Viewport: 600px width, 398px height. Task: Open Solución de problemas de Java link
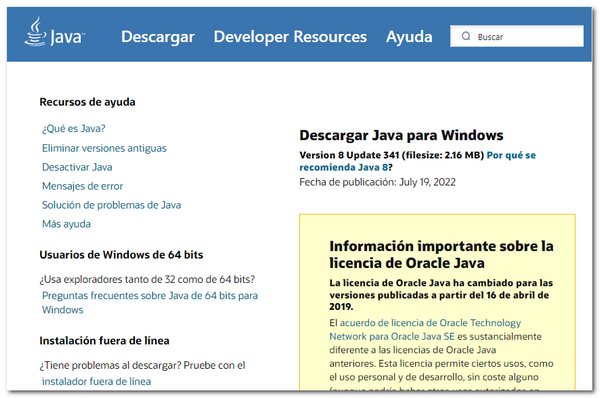coord(111,205)
